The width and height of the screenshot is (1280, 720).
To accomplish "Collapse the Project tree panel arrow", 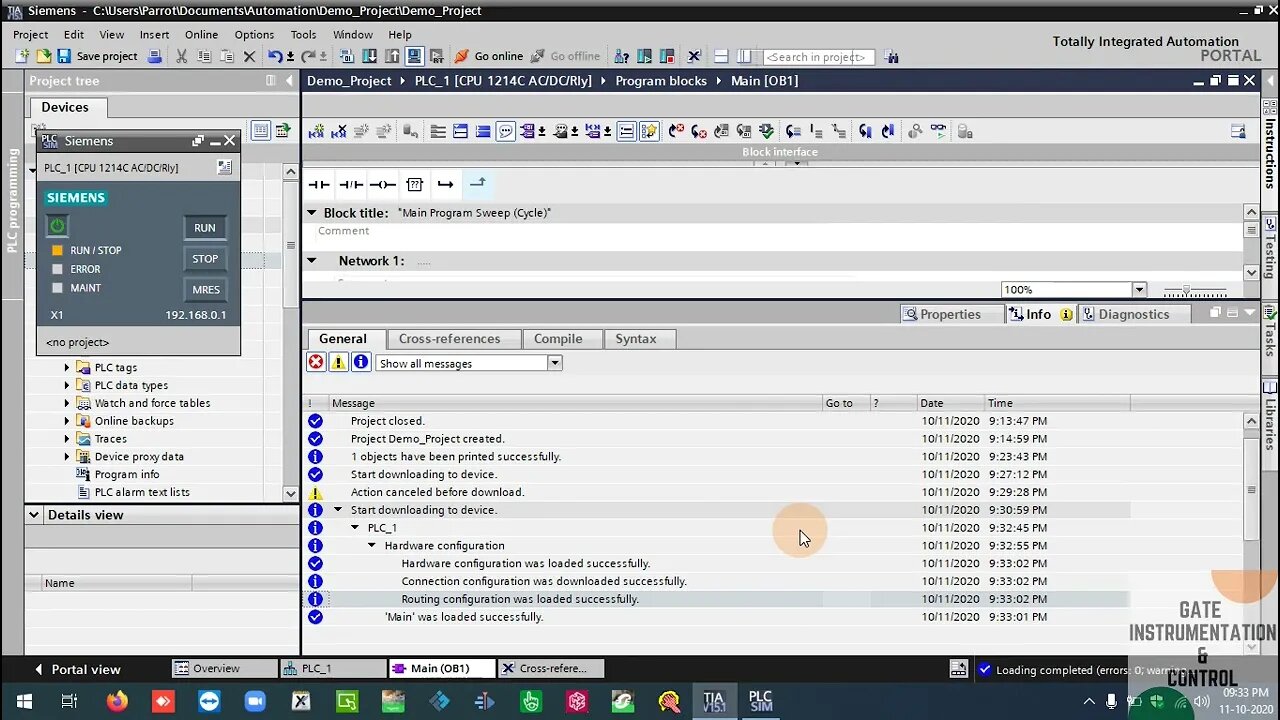I will point(290,81).
